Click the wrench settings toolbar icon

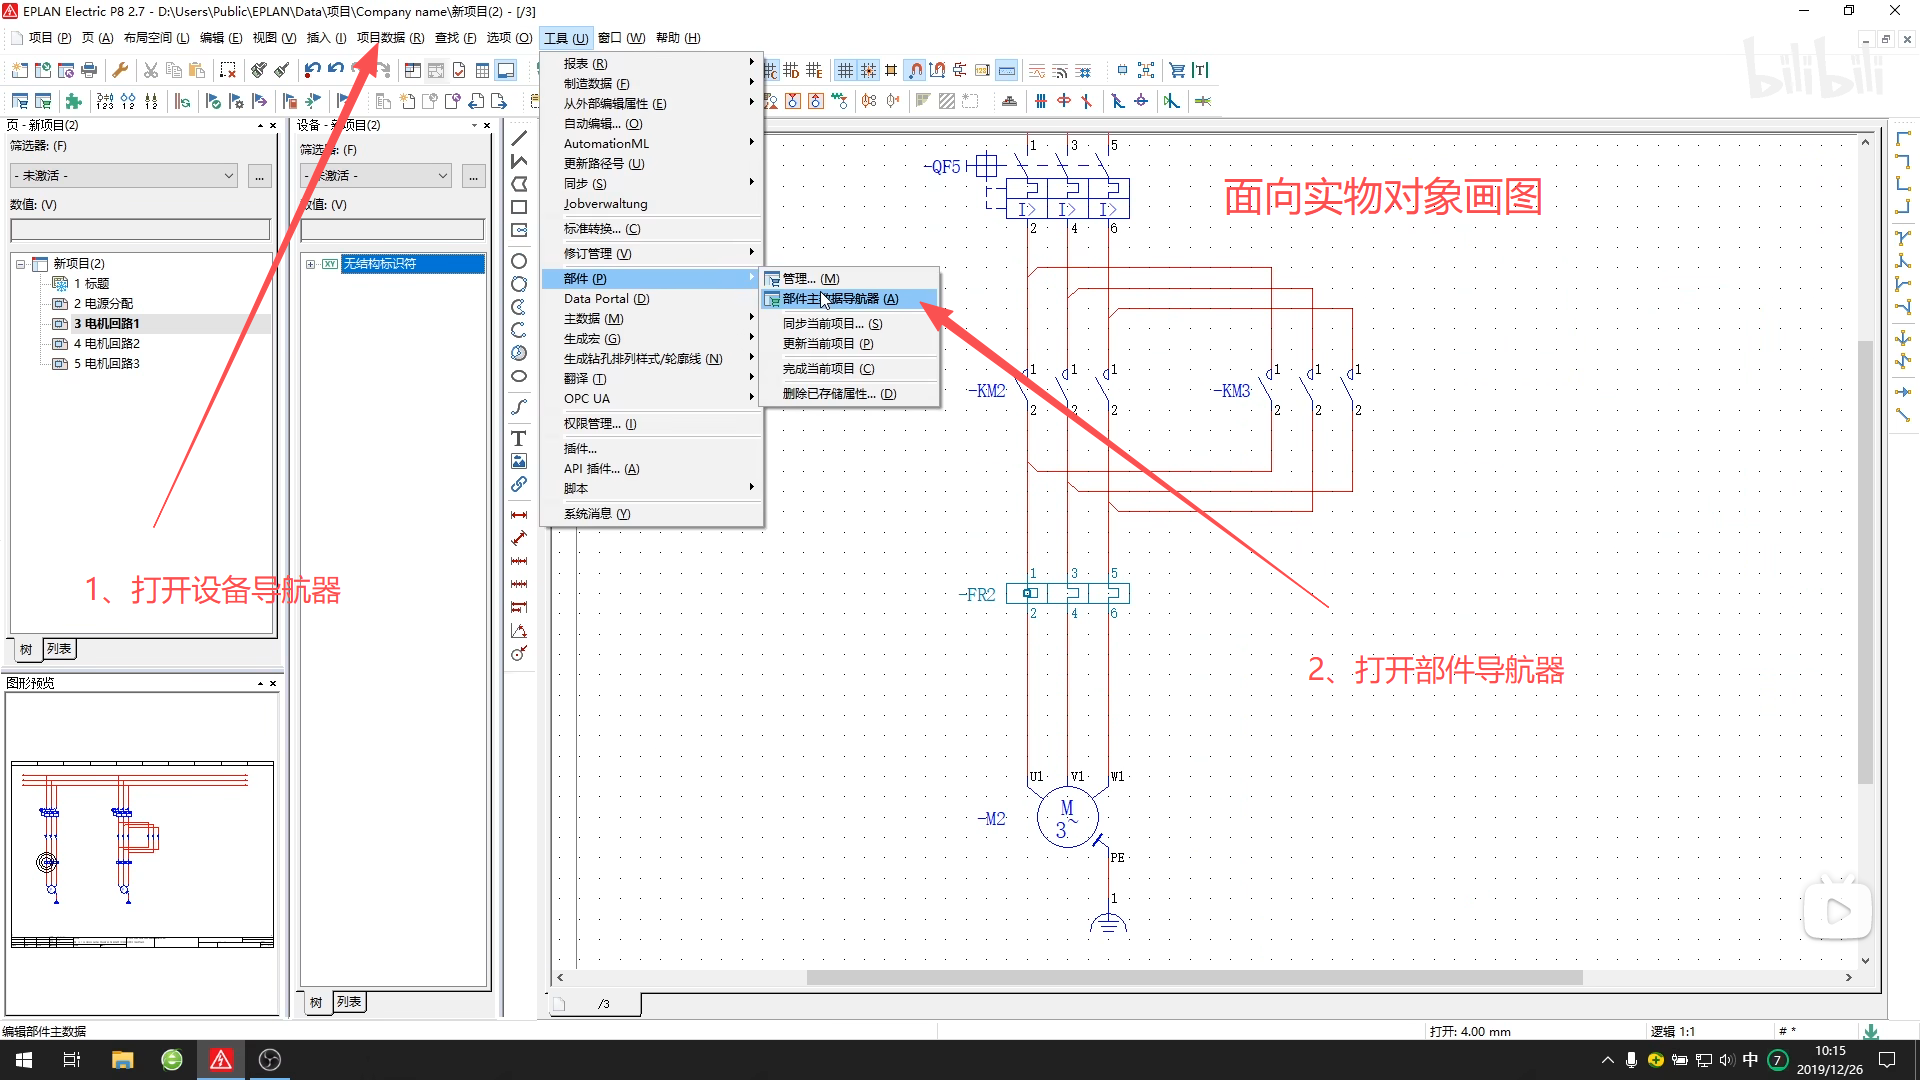tap(120, 70)
